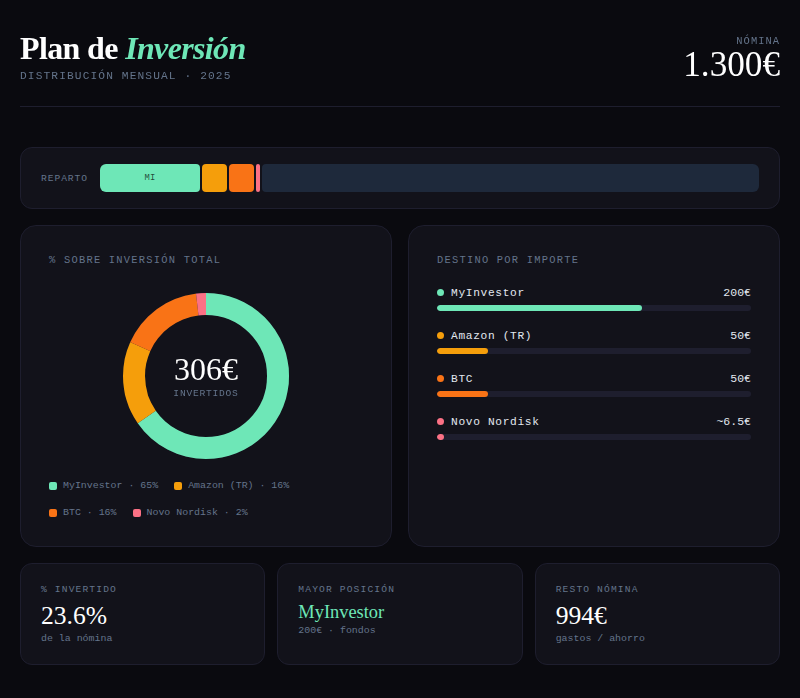Click the 50€ amount for Amazon (TR)
Image resolution: width=800 pixels, height=698 pixels.
[x=740, y=336]
